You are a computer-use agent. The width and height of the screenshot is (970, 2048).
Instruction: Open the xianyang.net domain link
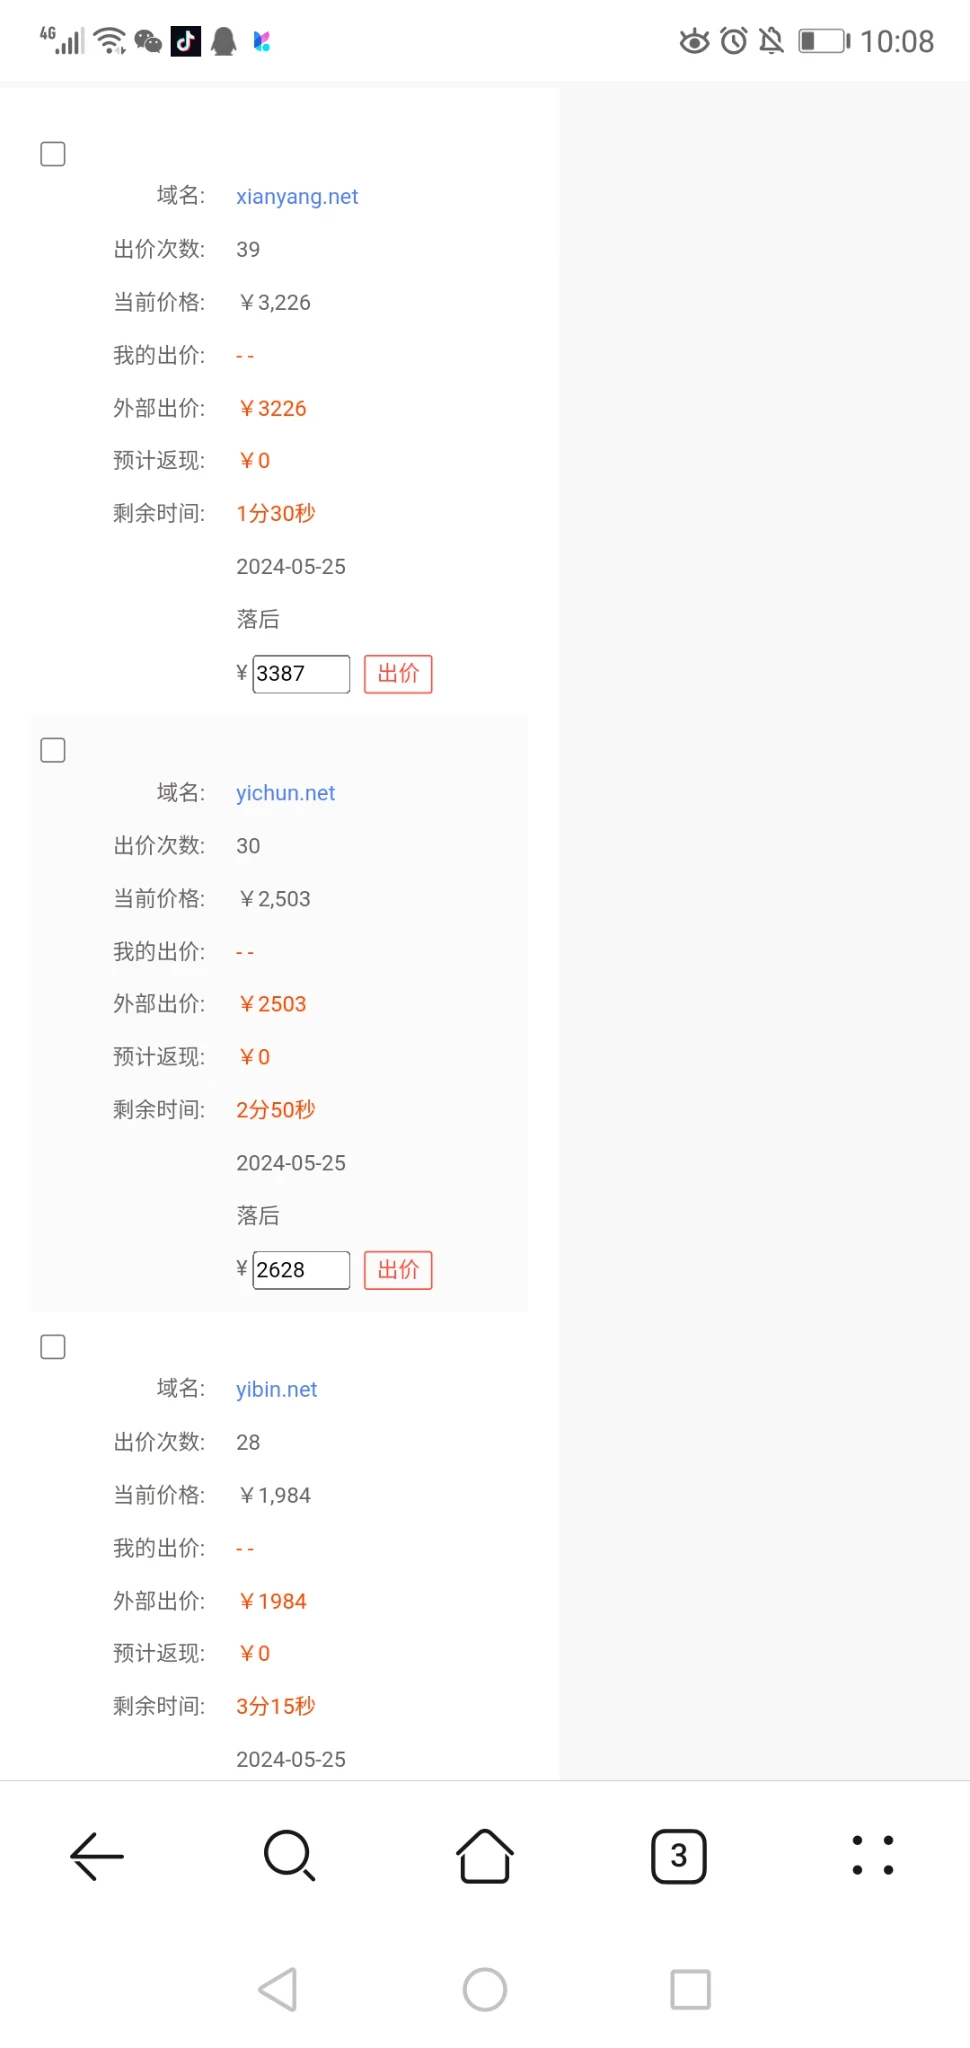pyautogui.click(x=297, y=196)
